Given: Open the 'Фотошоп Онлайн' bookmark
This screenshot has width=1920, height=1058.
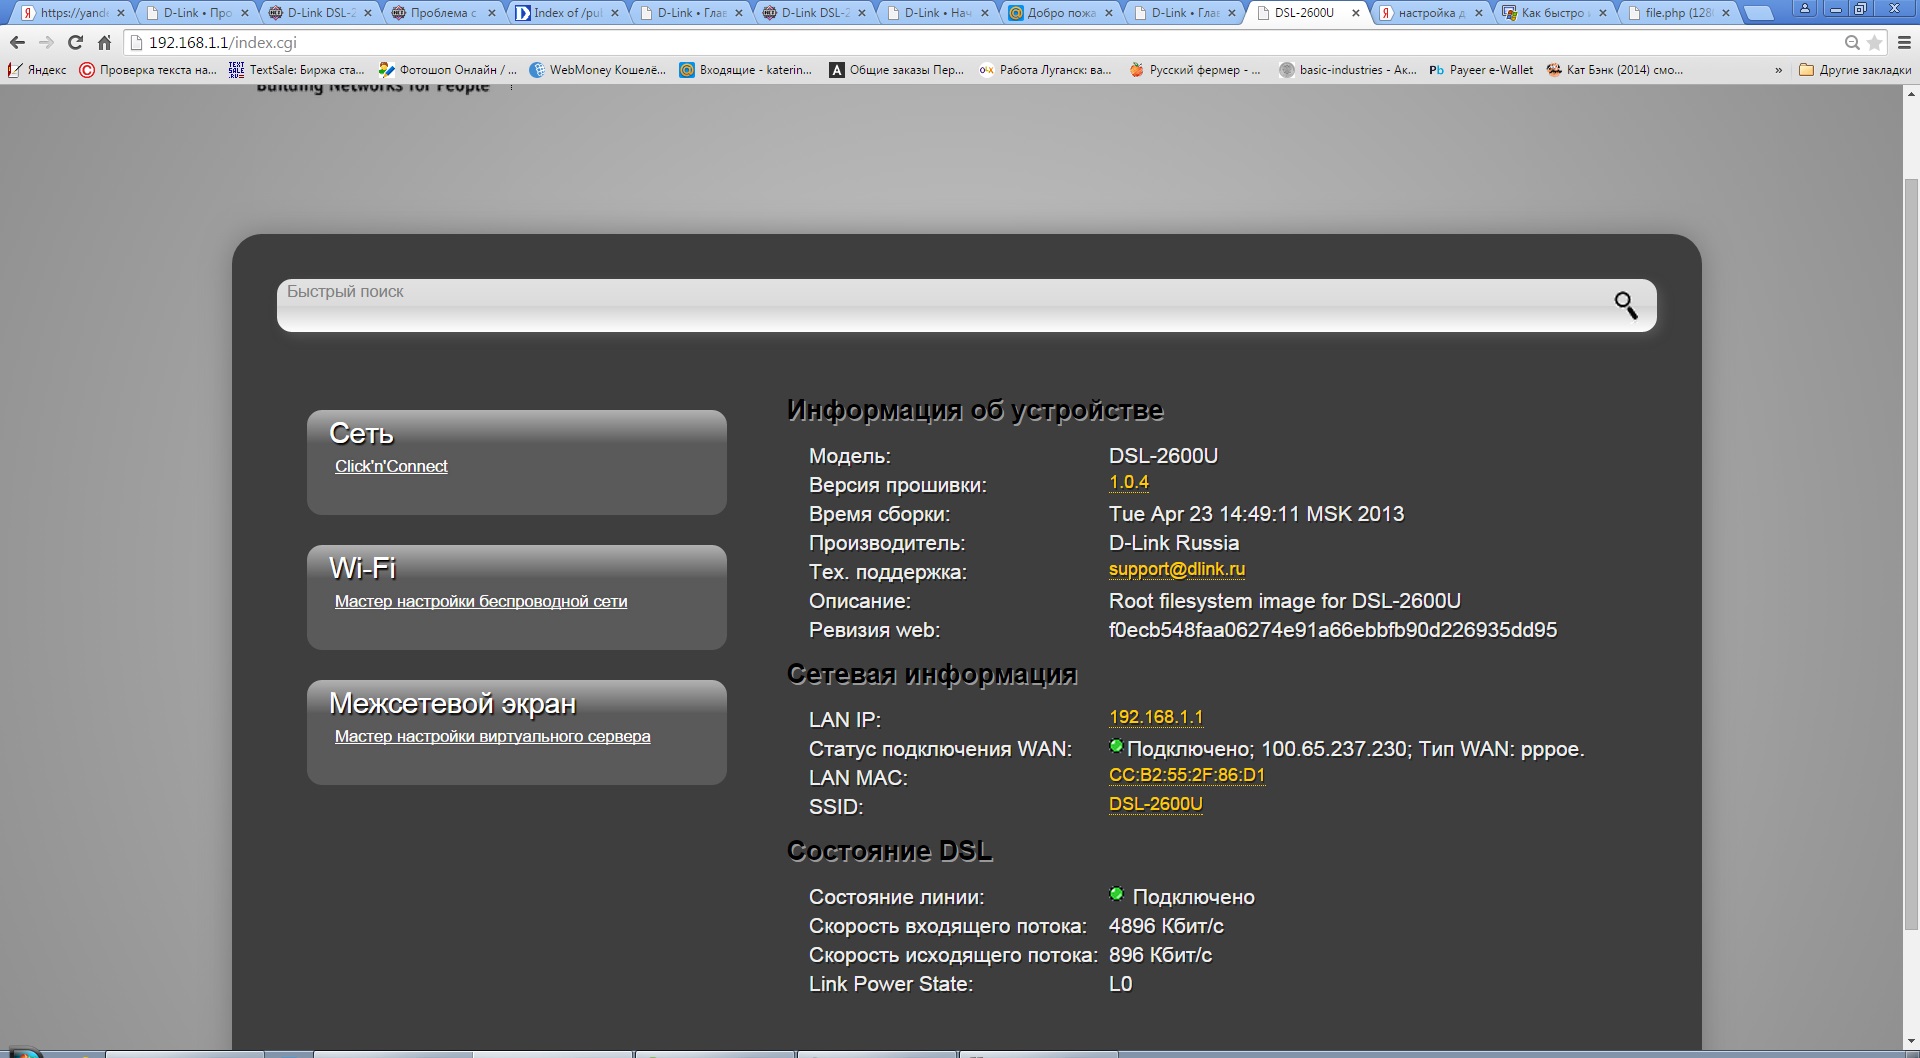Looking at the screenshot, I should (x=447, y=70).
